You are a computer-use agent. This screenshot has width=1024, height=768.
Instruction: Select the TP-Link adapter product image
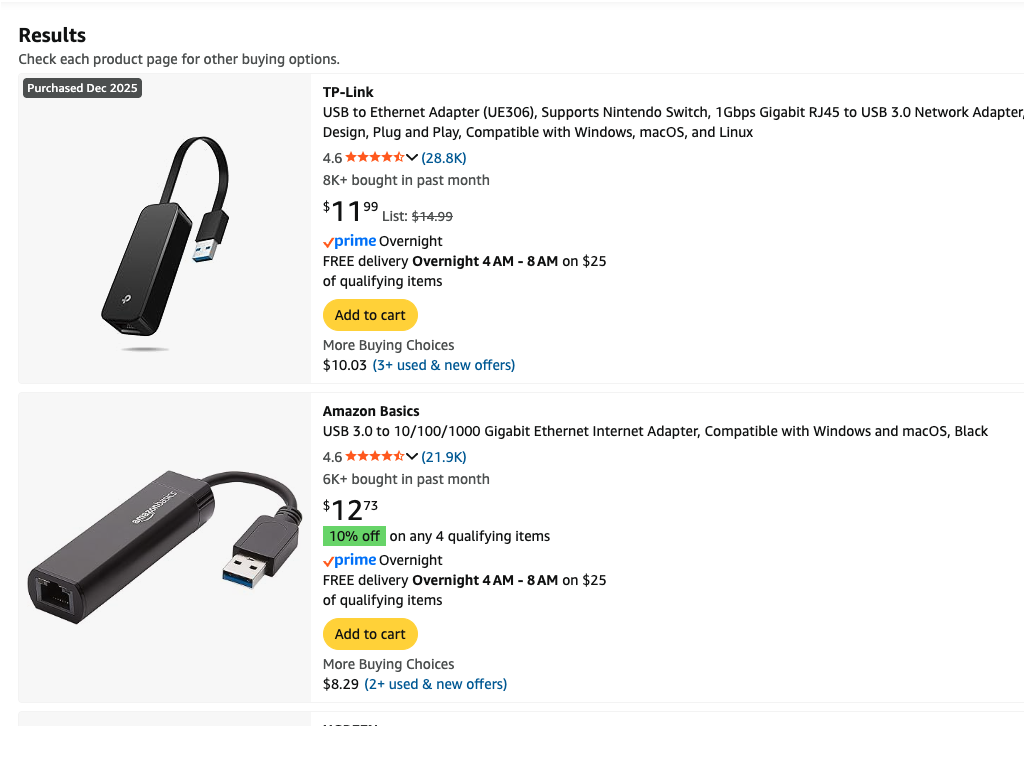[163, 229]
